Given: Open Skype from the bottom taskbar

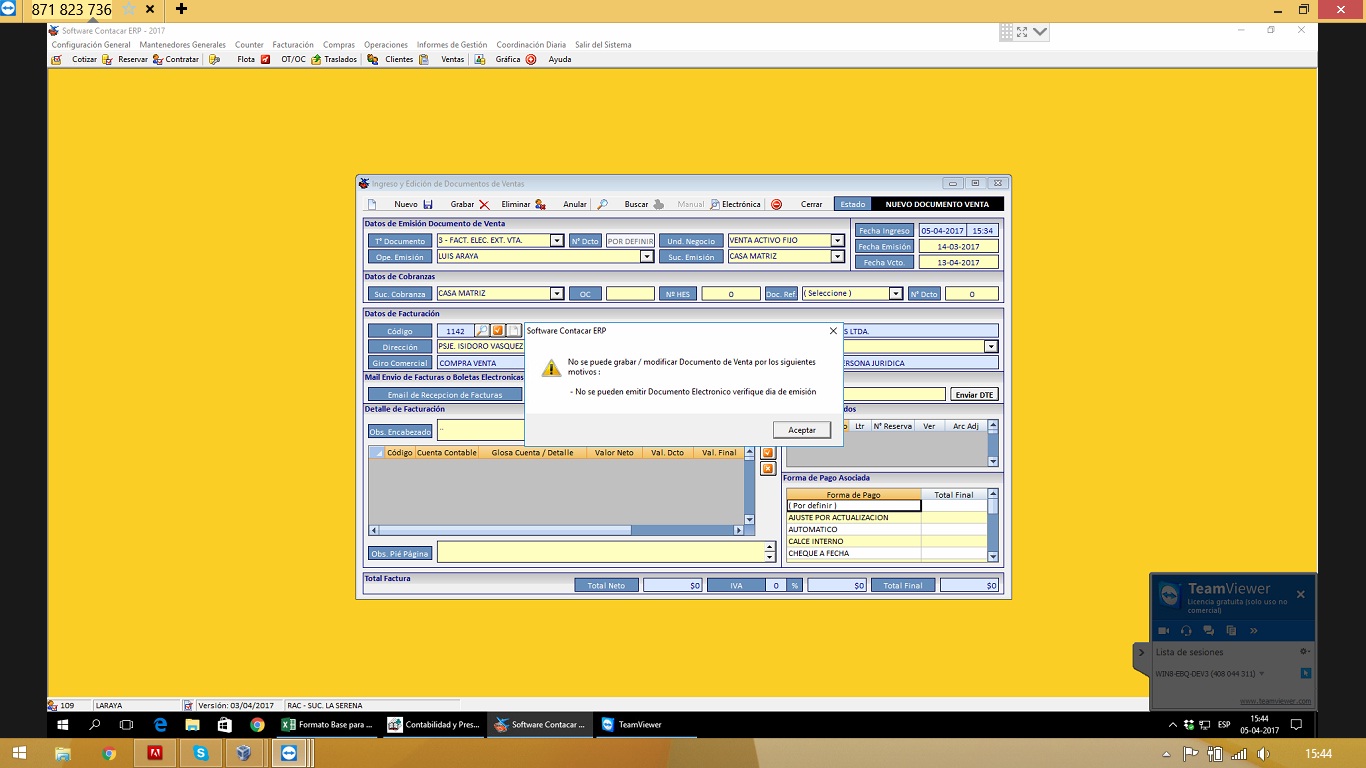Looking at the screenshot, I should 201,753.
